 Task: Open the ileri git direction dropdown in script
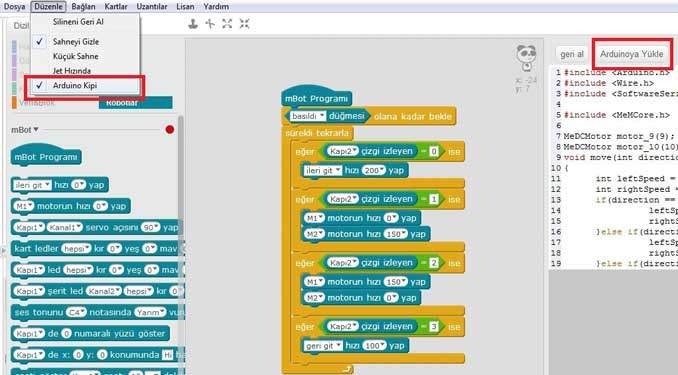tap(323, 170)
